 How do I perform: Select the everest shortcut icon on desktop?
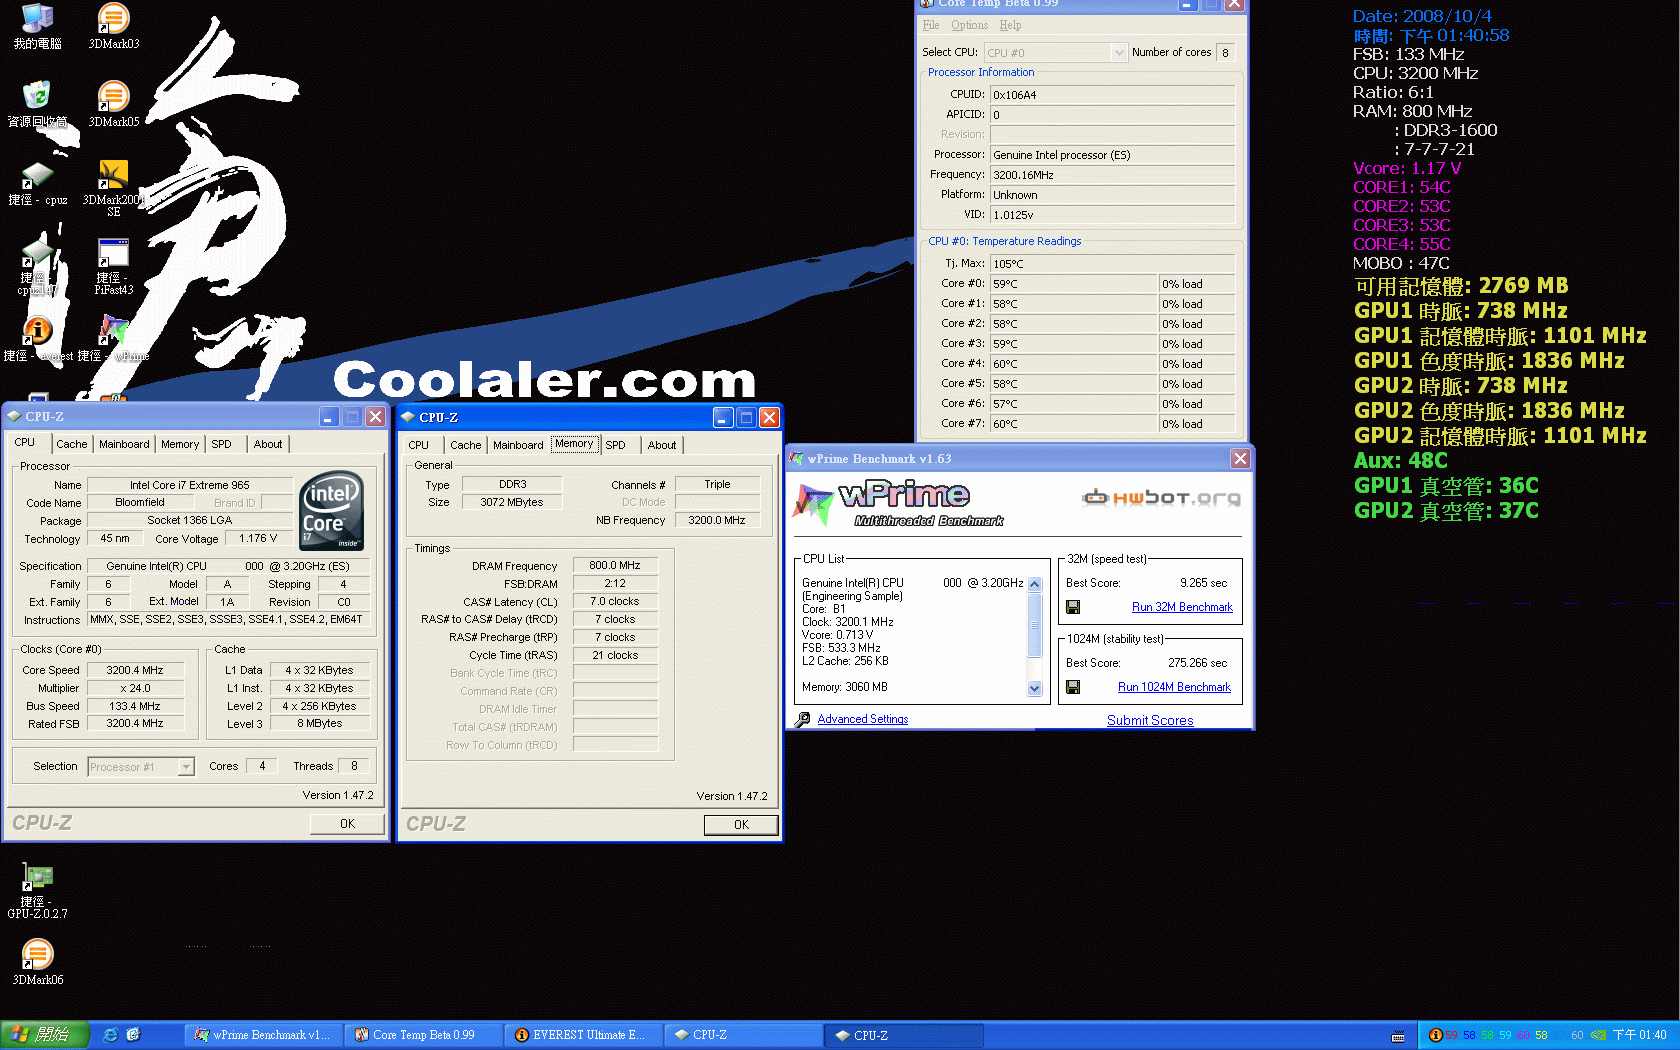(37, 338)
